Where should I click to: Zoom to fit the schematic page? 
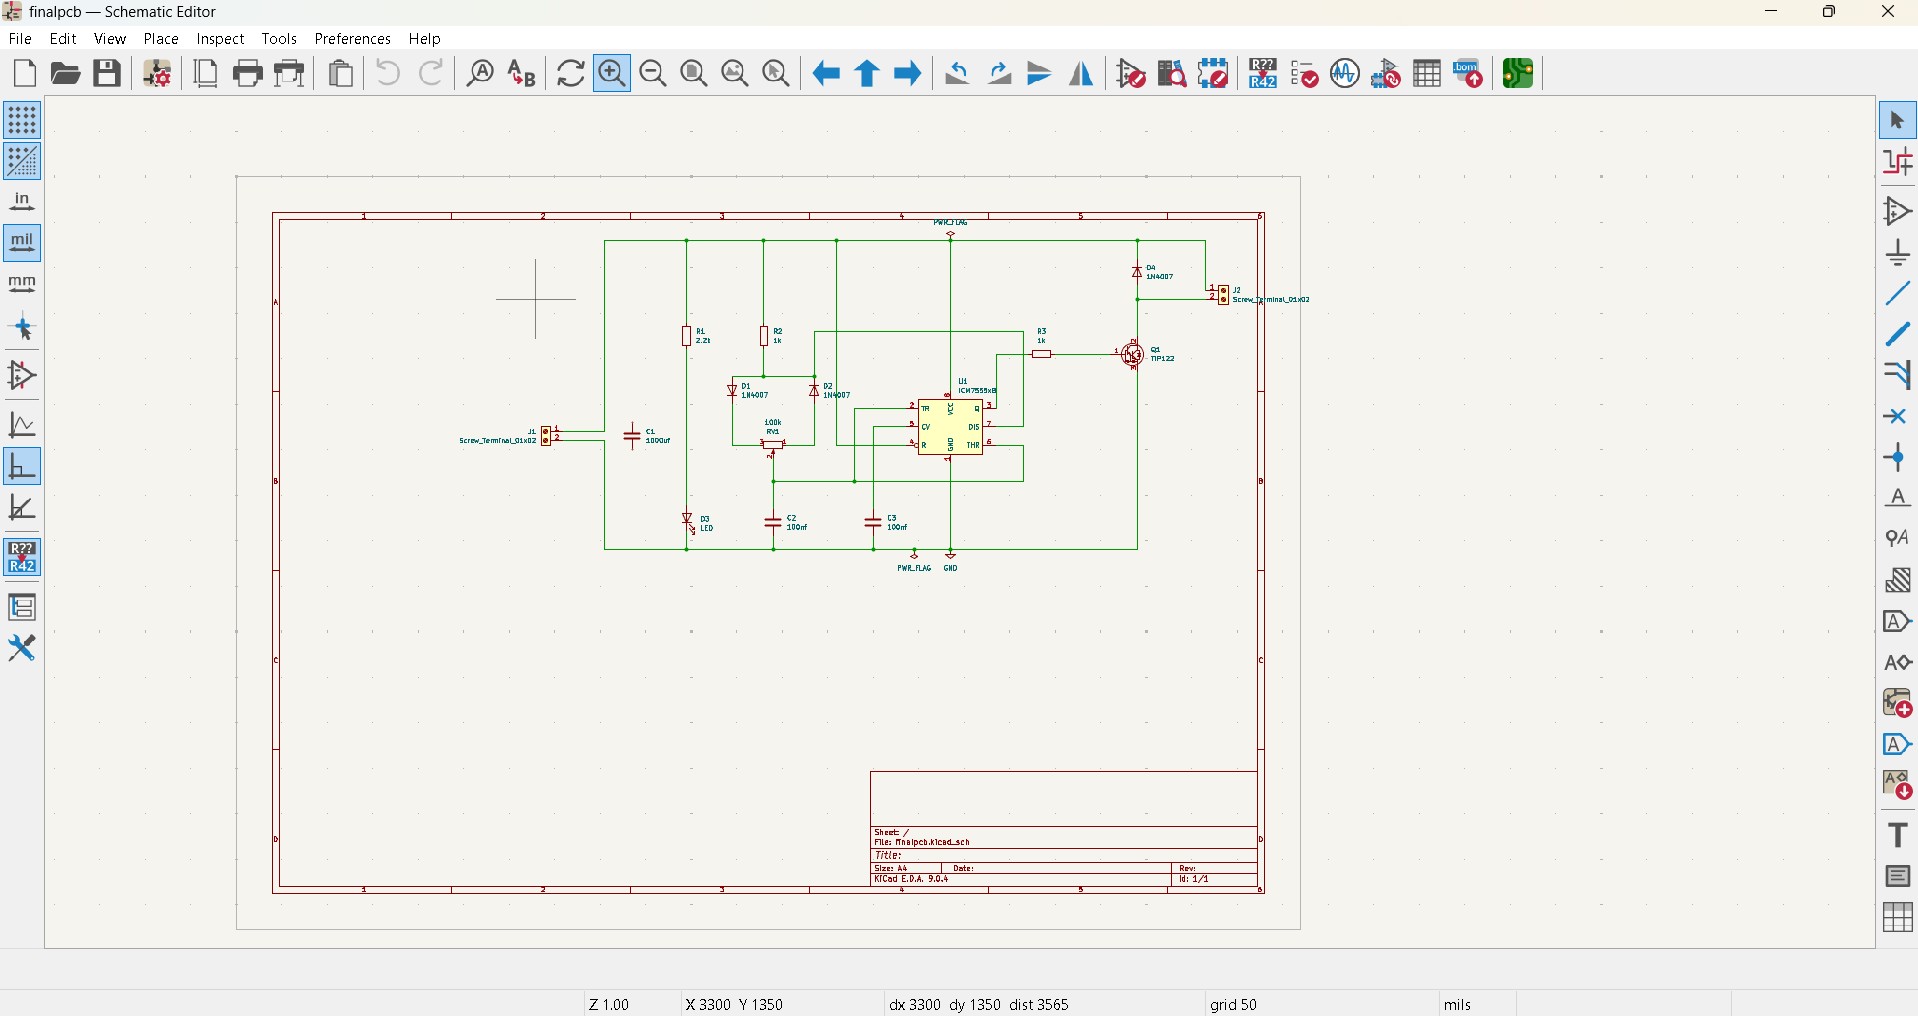[697, 73]
